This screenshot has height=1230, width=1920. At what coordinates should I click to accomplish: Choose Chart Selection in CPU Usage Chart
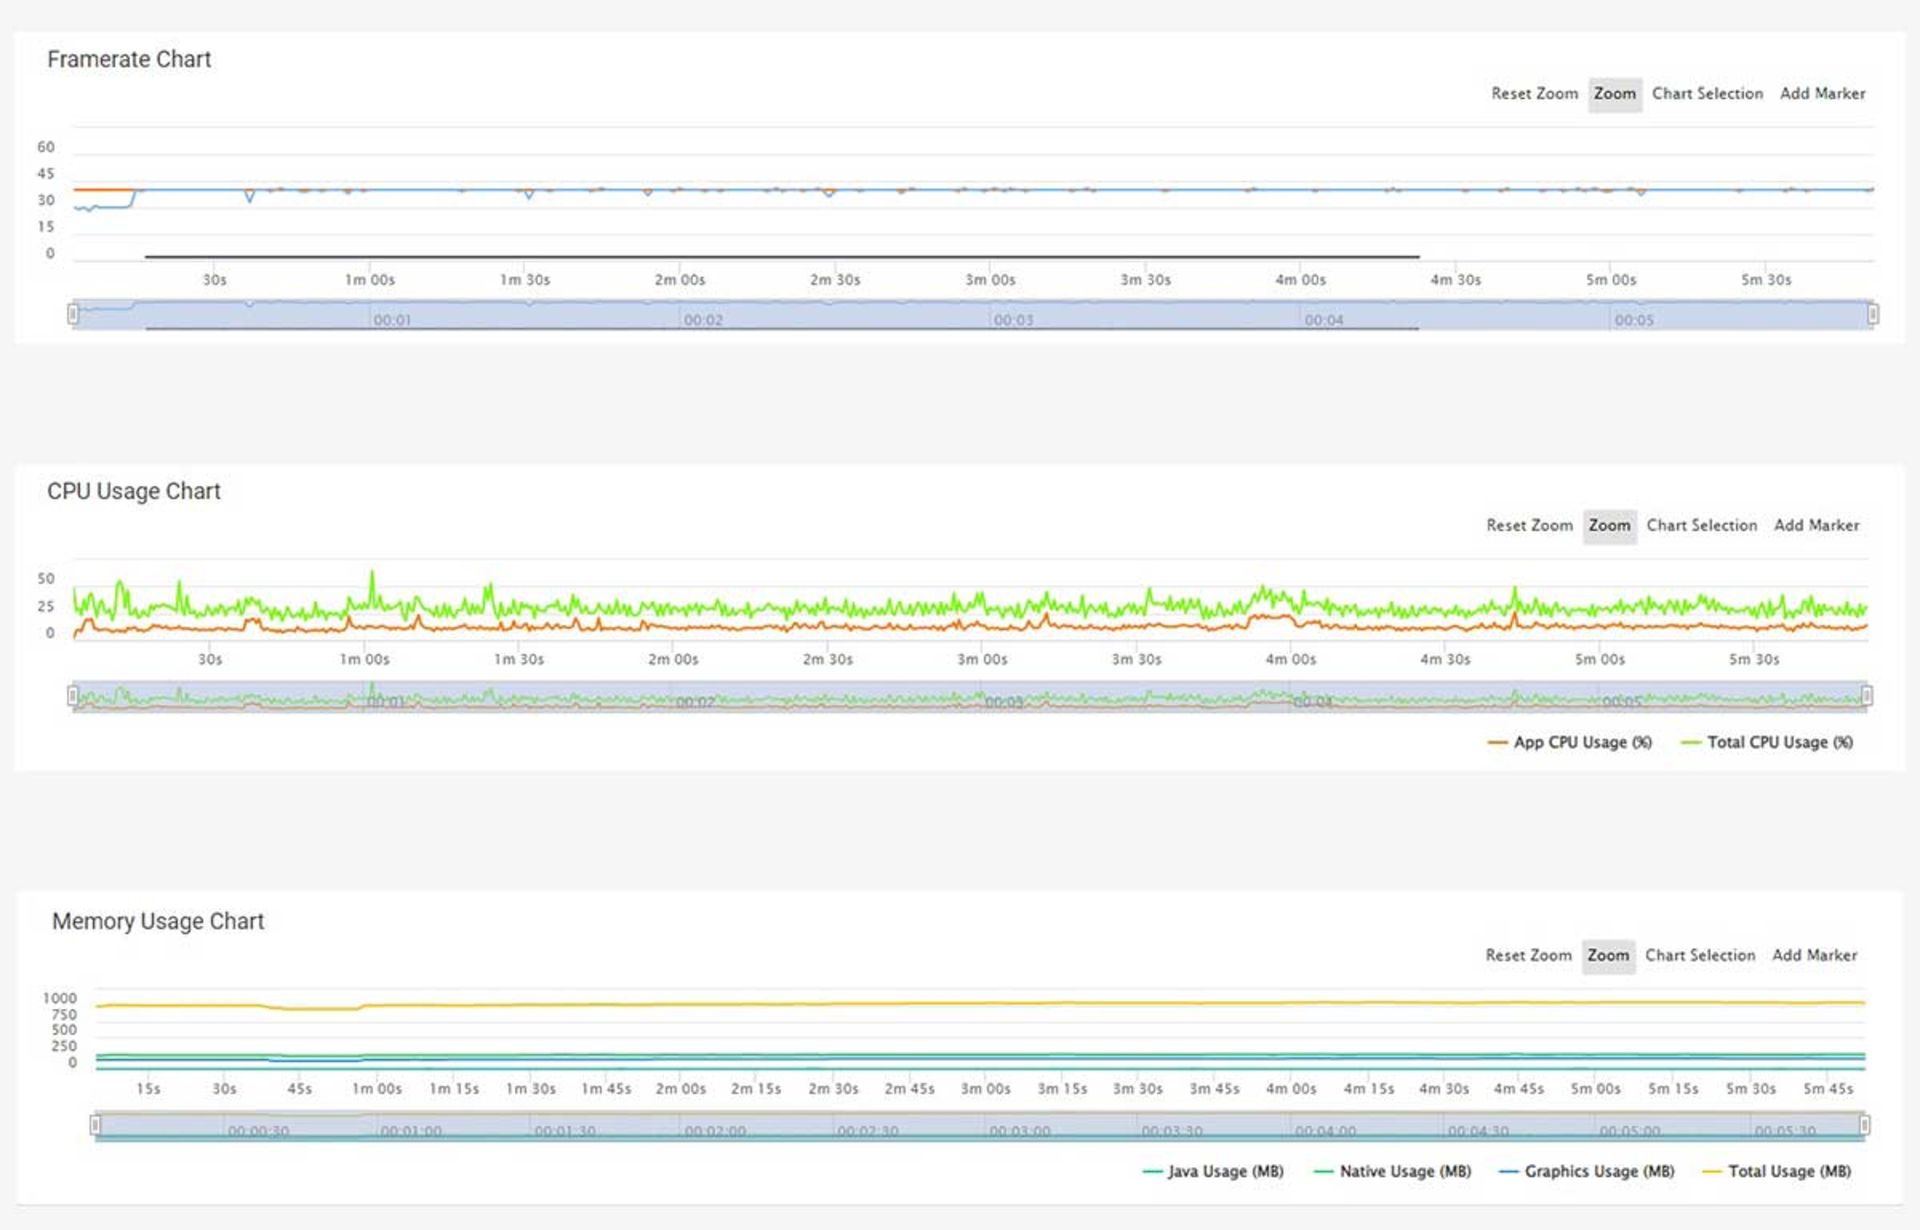coord(1701,525)
